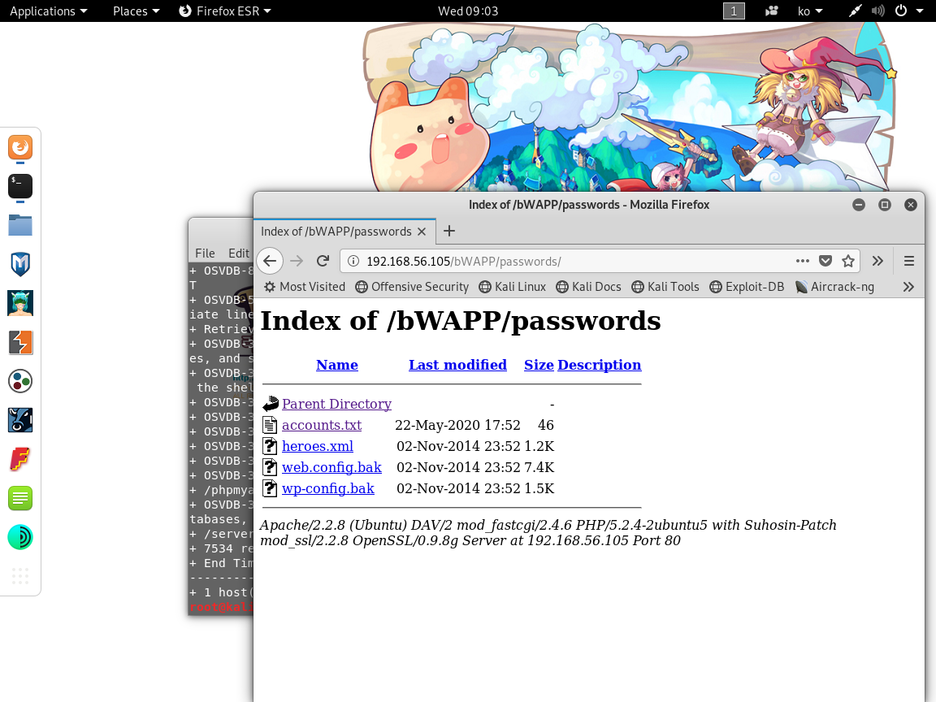Click the accounts.txt text file icon

pos(270,425)
